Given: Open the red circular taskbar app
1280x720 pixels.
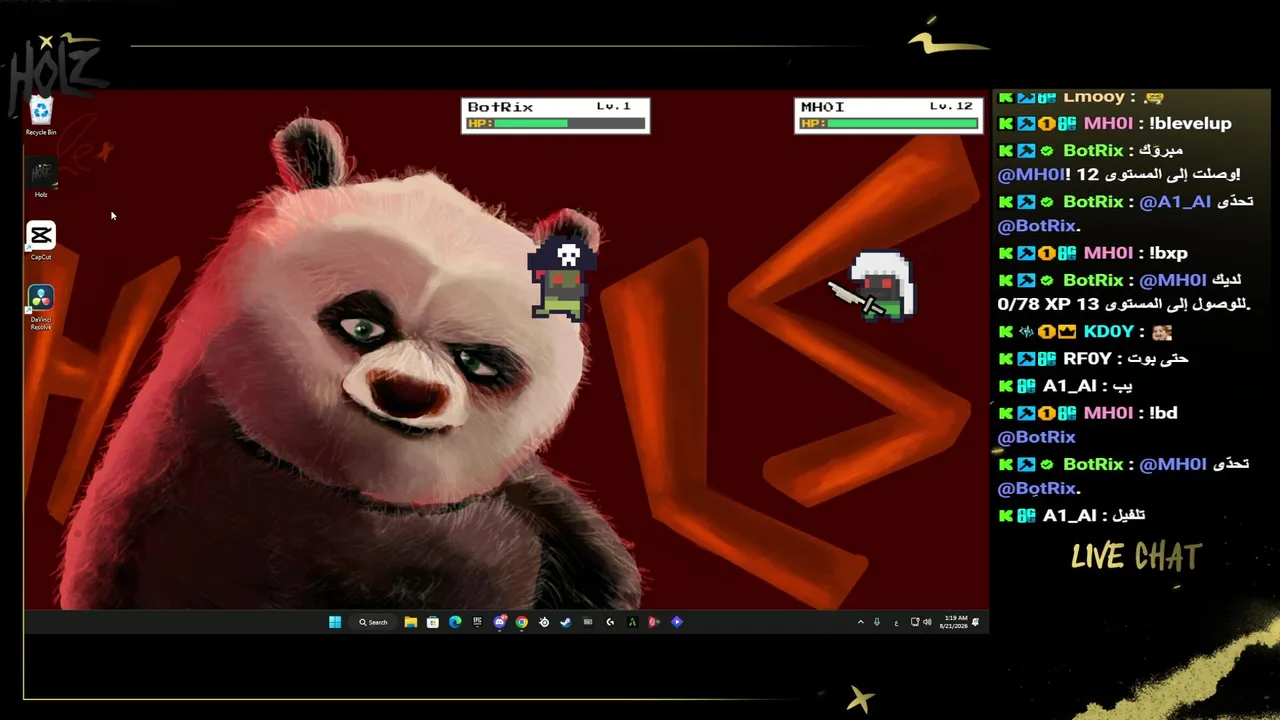Looking at the screenshot, I should coord(654,622).
